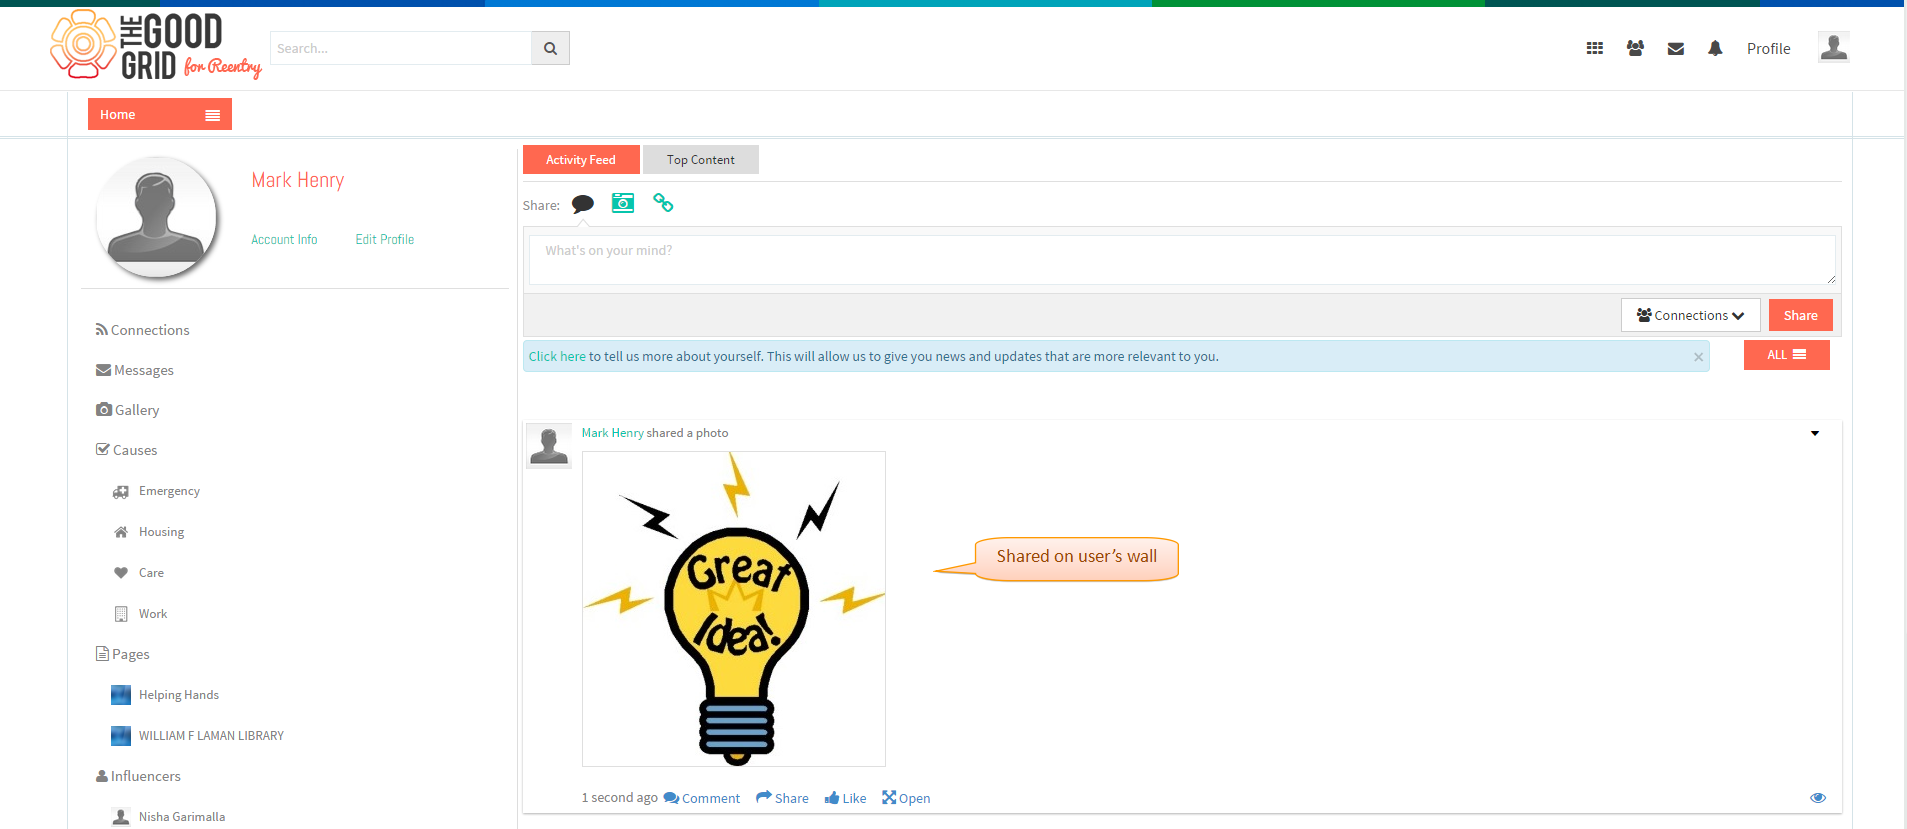Select the photo share camera icon
Viewport: 1907px width, 829px height.
[x=623, y=203]
